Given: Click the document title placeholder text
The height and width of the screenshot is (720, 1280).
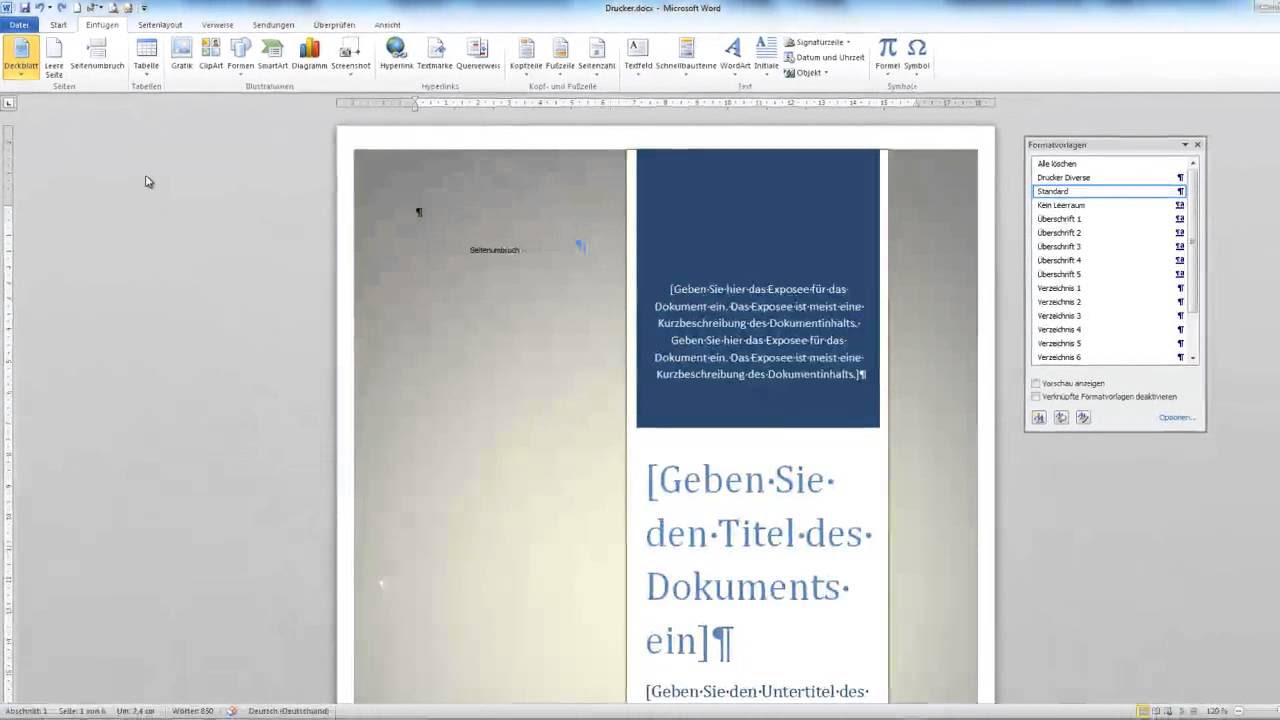Looking at the screenshot, I should click(x=758, y=560).
